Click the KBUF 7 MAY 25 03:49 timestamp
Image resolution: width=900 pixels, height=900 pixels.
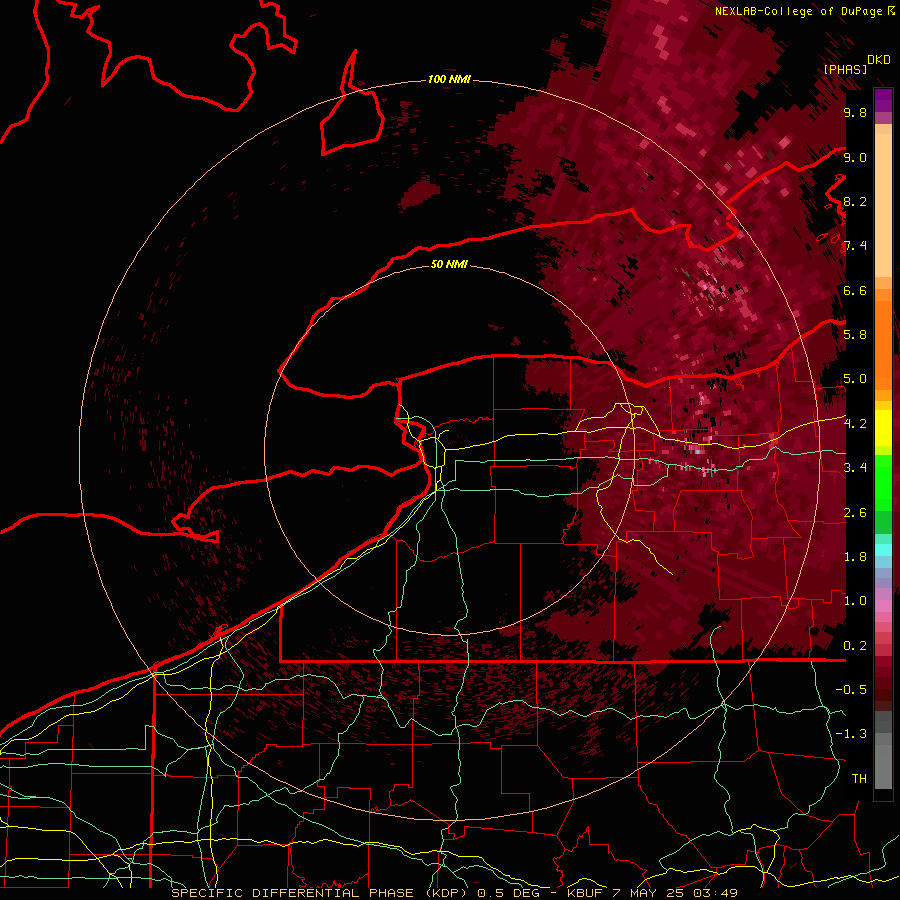click(x=652, y=893)
